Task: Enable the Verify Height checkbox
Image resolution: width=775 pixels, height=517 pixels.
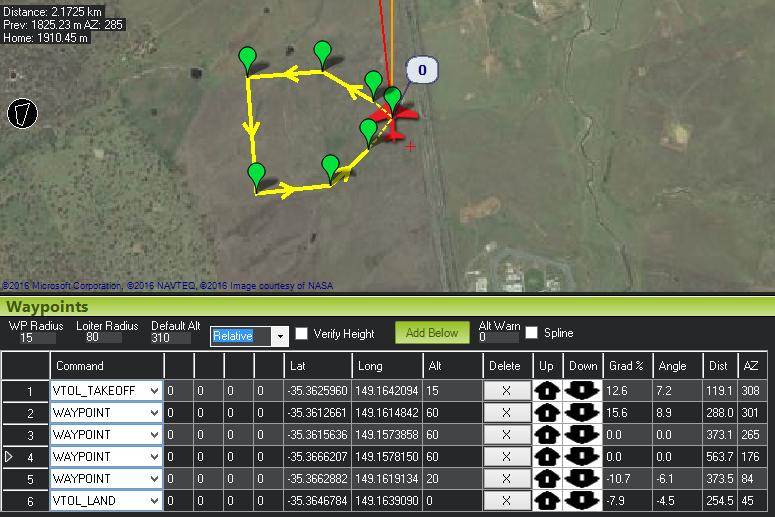Action: point(302,333)
